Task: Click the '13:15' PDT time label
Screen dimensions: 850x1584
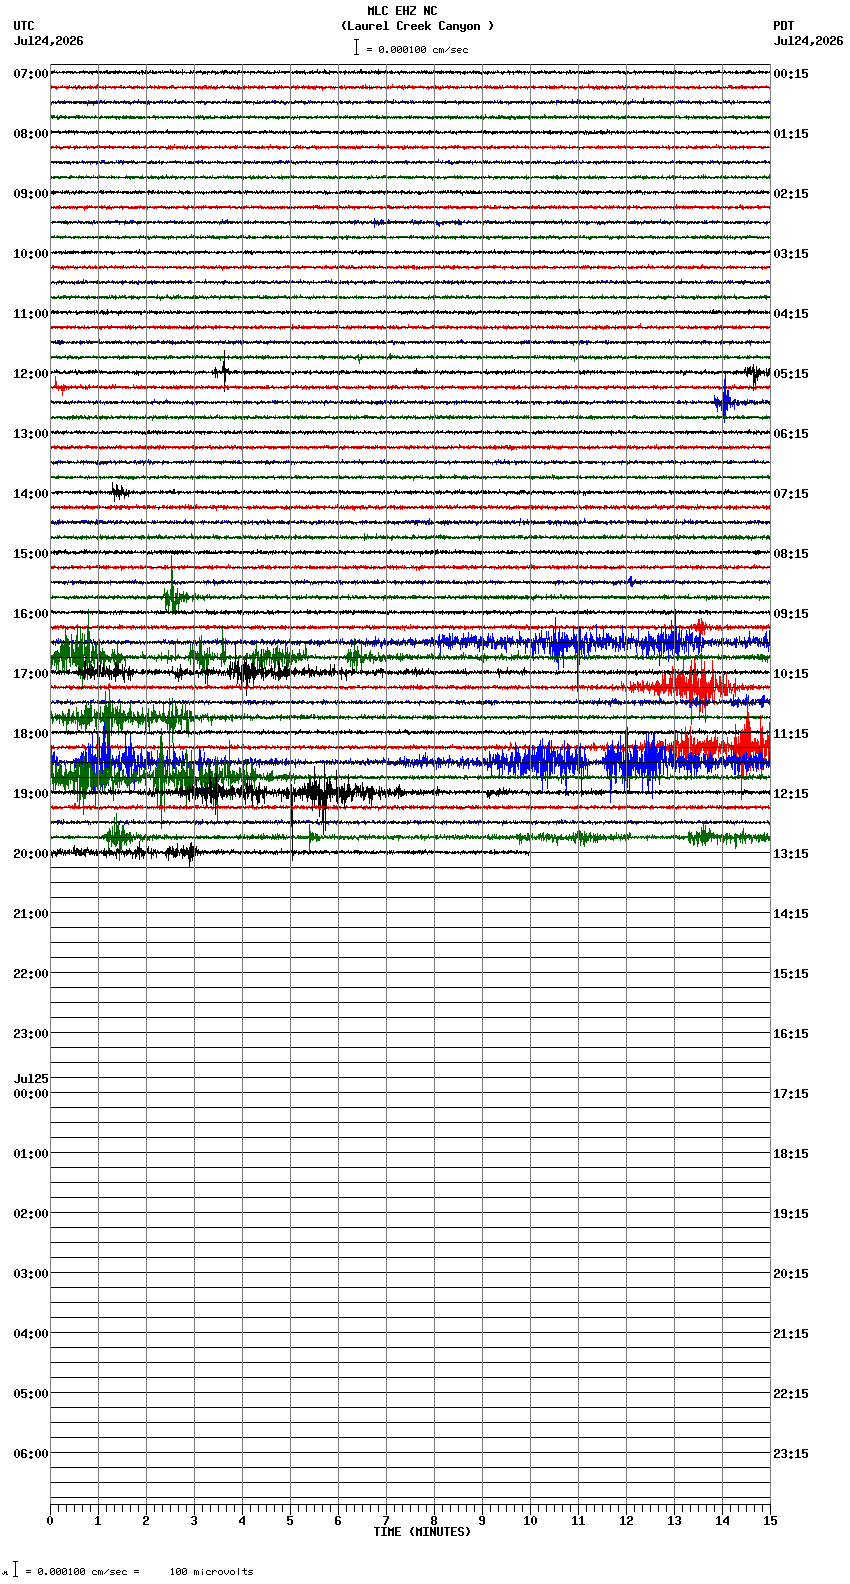Action: (791, 854)
